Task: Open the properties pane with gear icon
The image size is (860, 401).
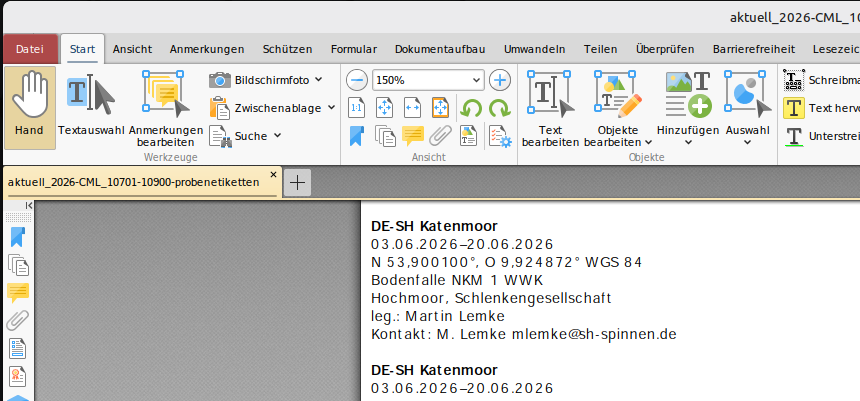Action: tap(500, 136)
